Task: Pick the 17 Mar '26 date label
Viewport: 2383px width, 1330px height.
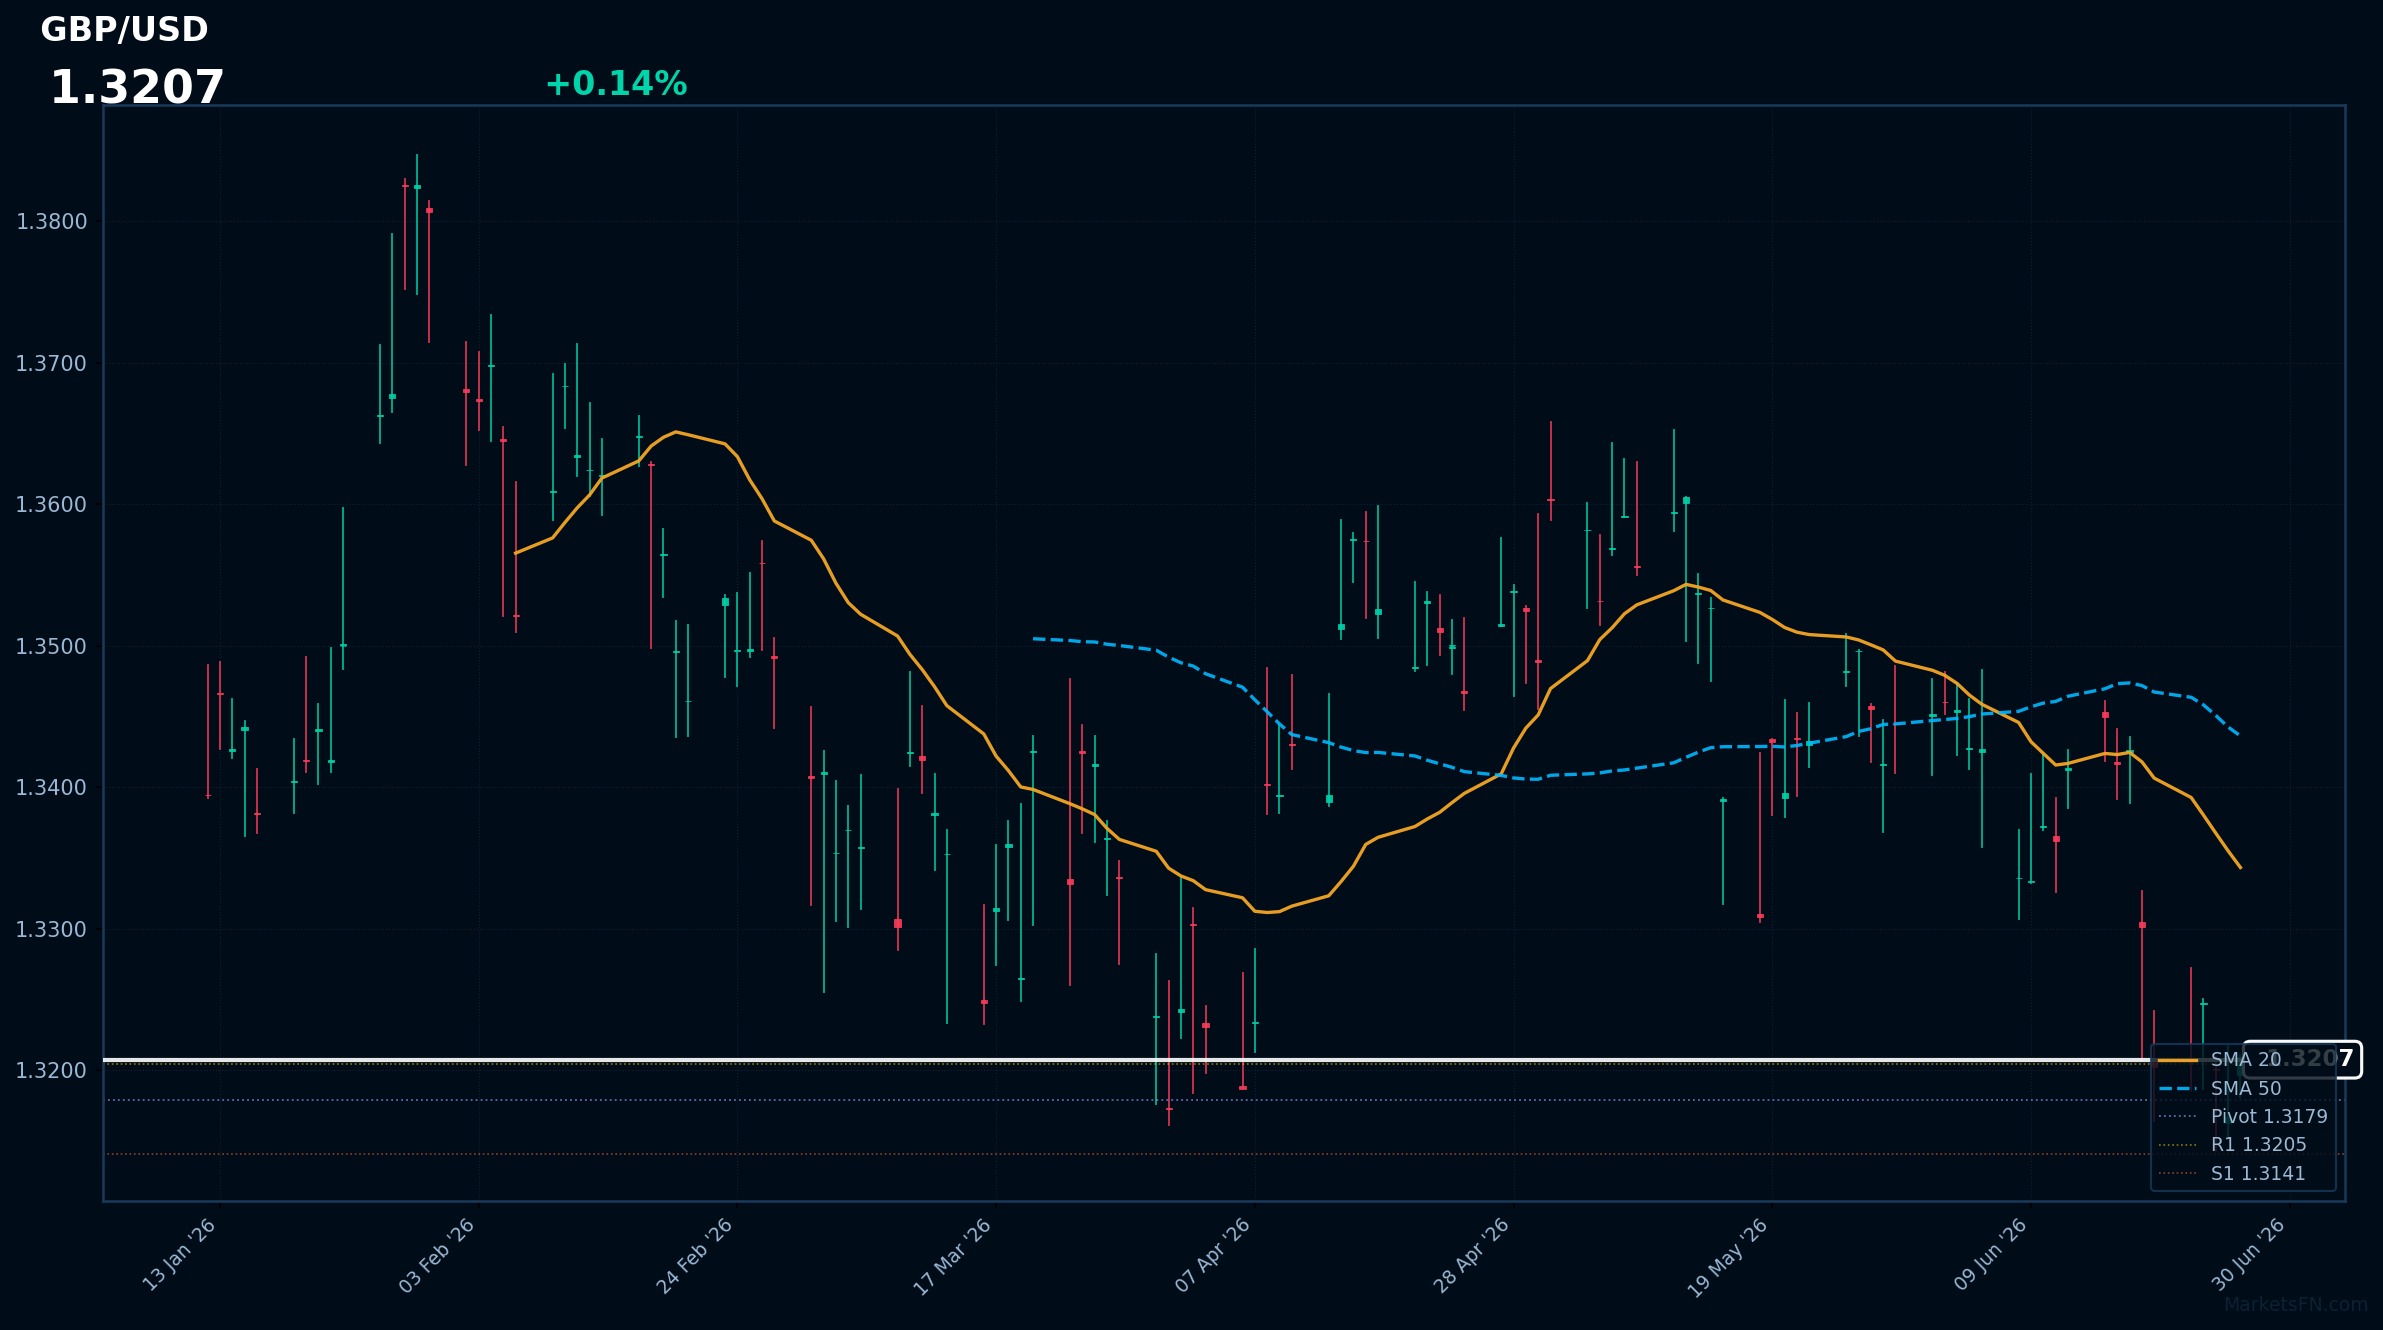Action: tap(953, 1257)
